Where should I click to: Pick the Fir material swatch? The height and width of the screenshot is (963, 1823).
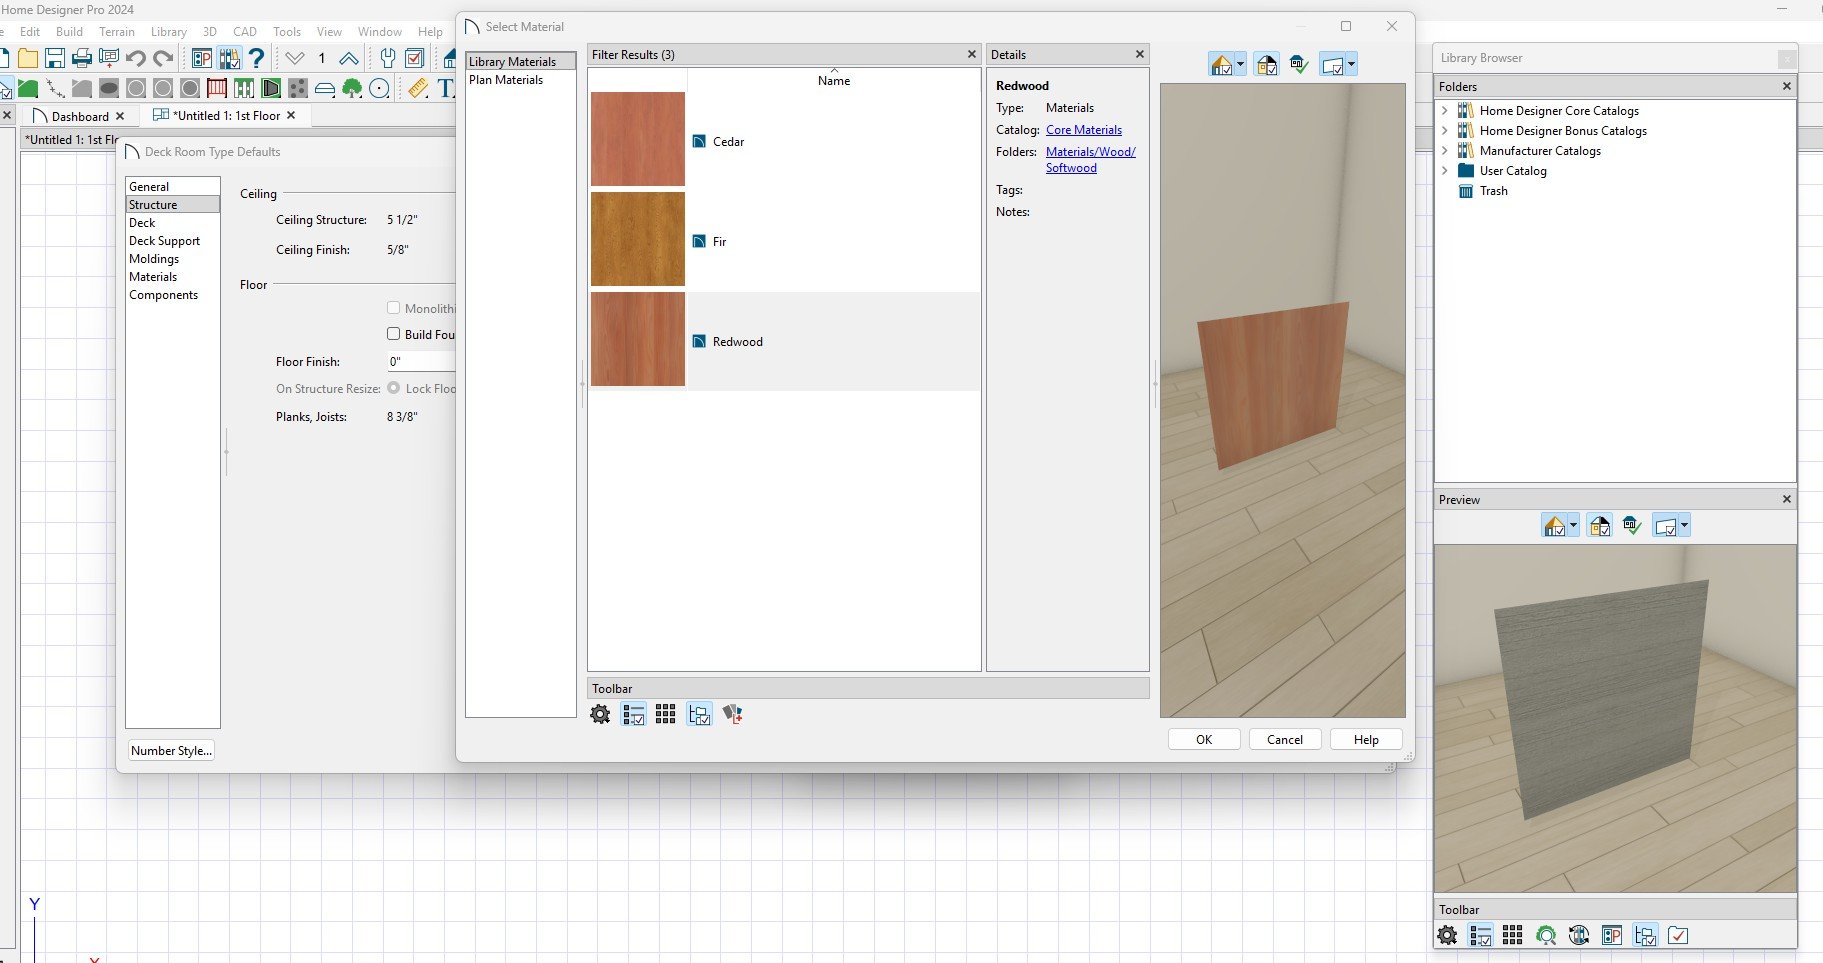638,239
